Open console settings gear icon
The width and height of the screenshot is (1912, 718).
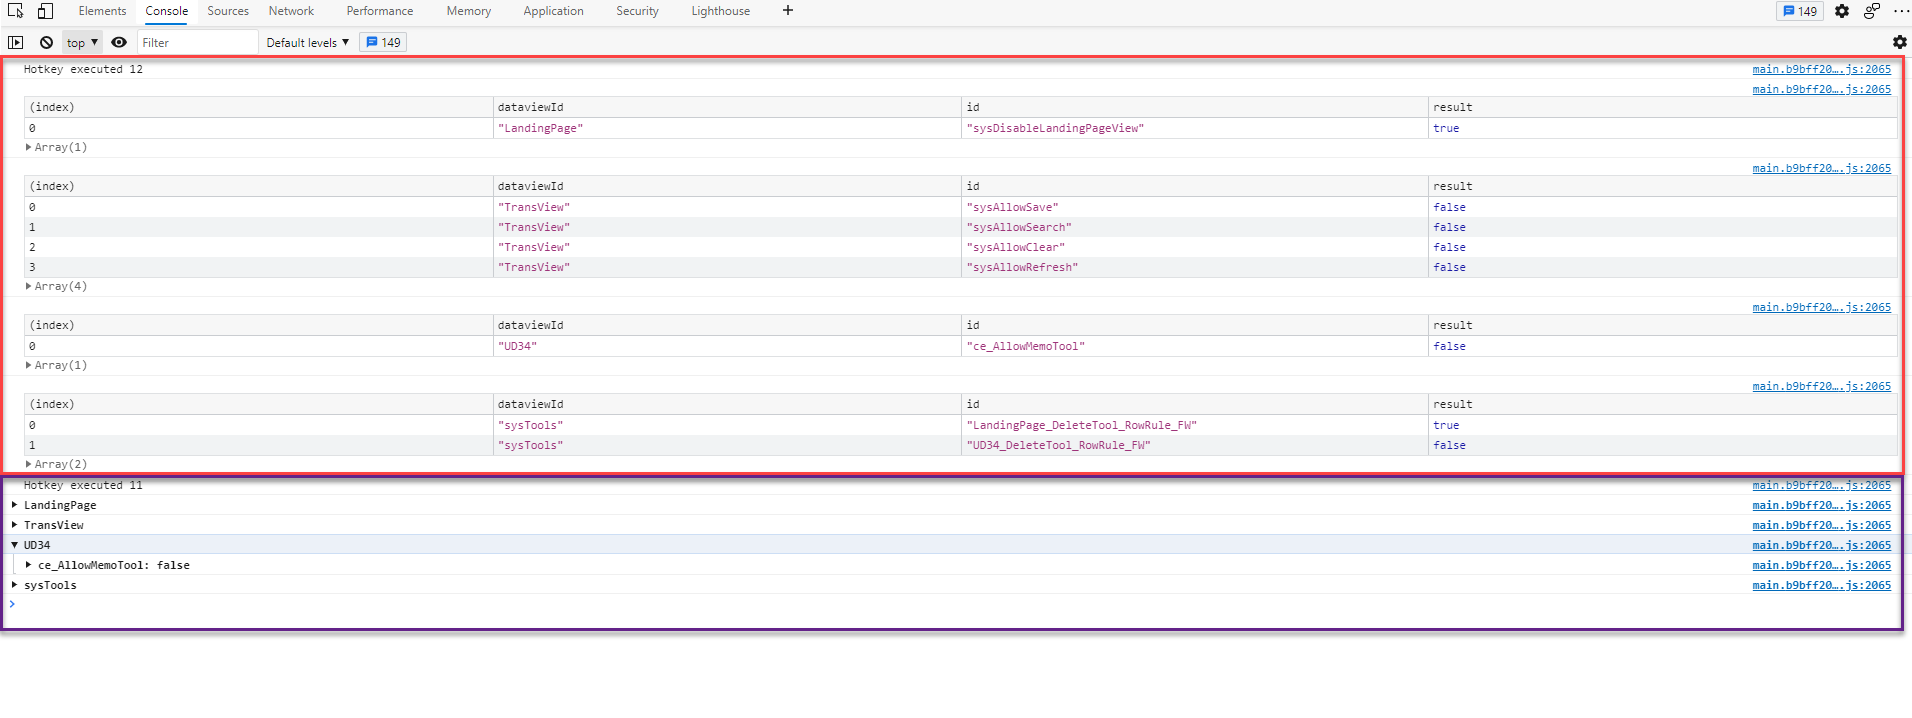(1899, 42)
